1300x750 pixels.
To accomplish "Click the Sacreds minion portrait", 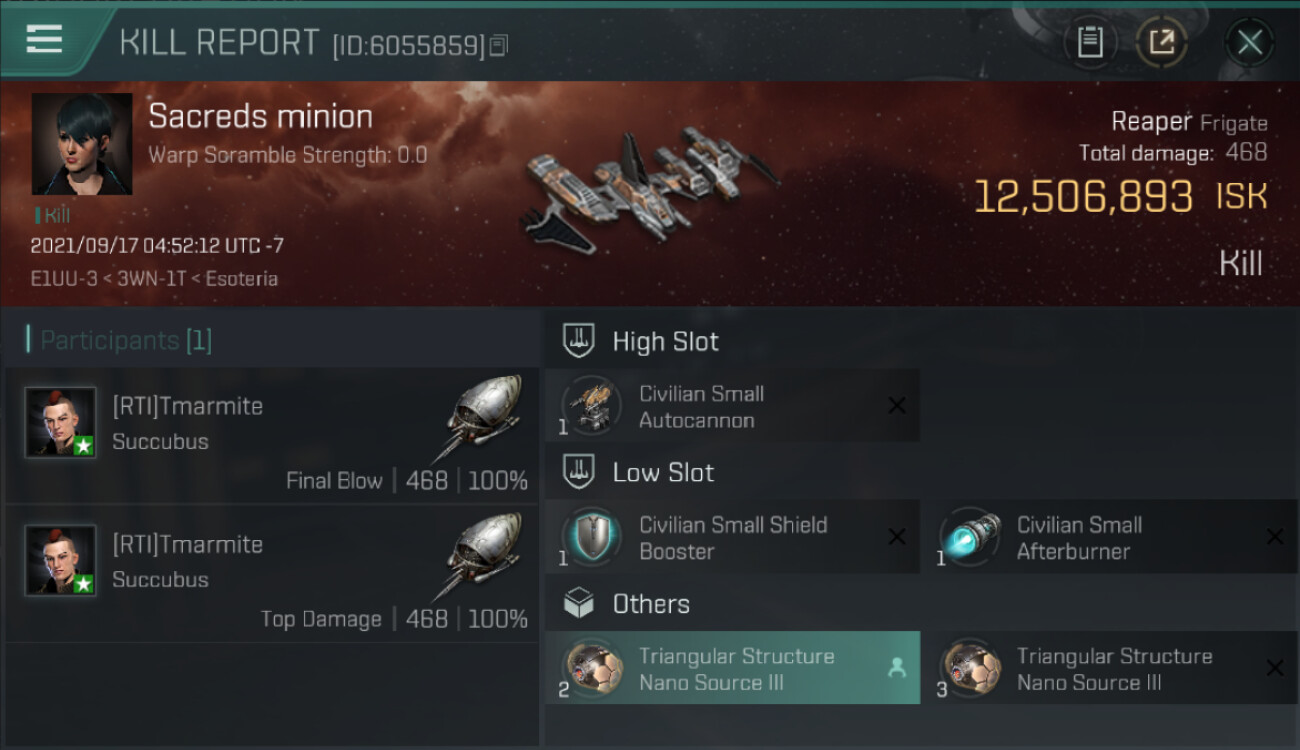I will (82, 144).
